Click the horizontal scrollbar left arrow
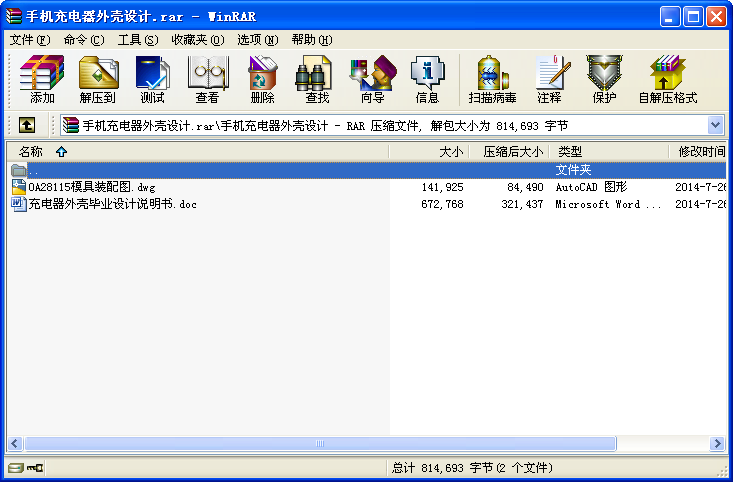733x482 pixels. click(x=15, y=443)
